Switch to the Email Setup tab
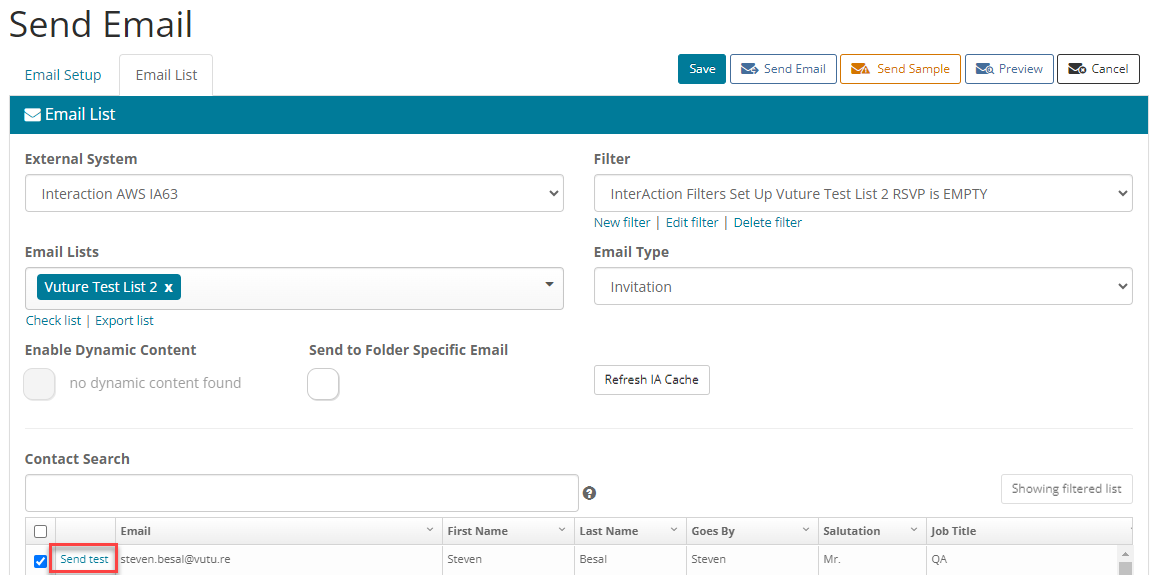 tap(63, 75)
